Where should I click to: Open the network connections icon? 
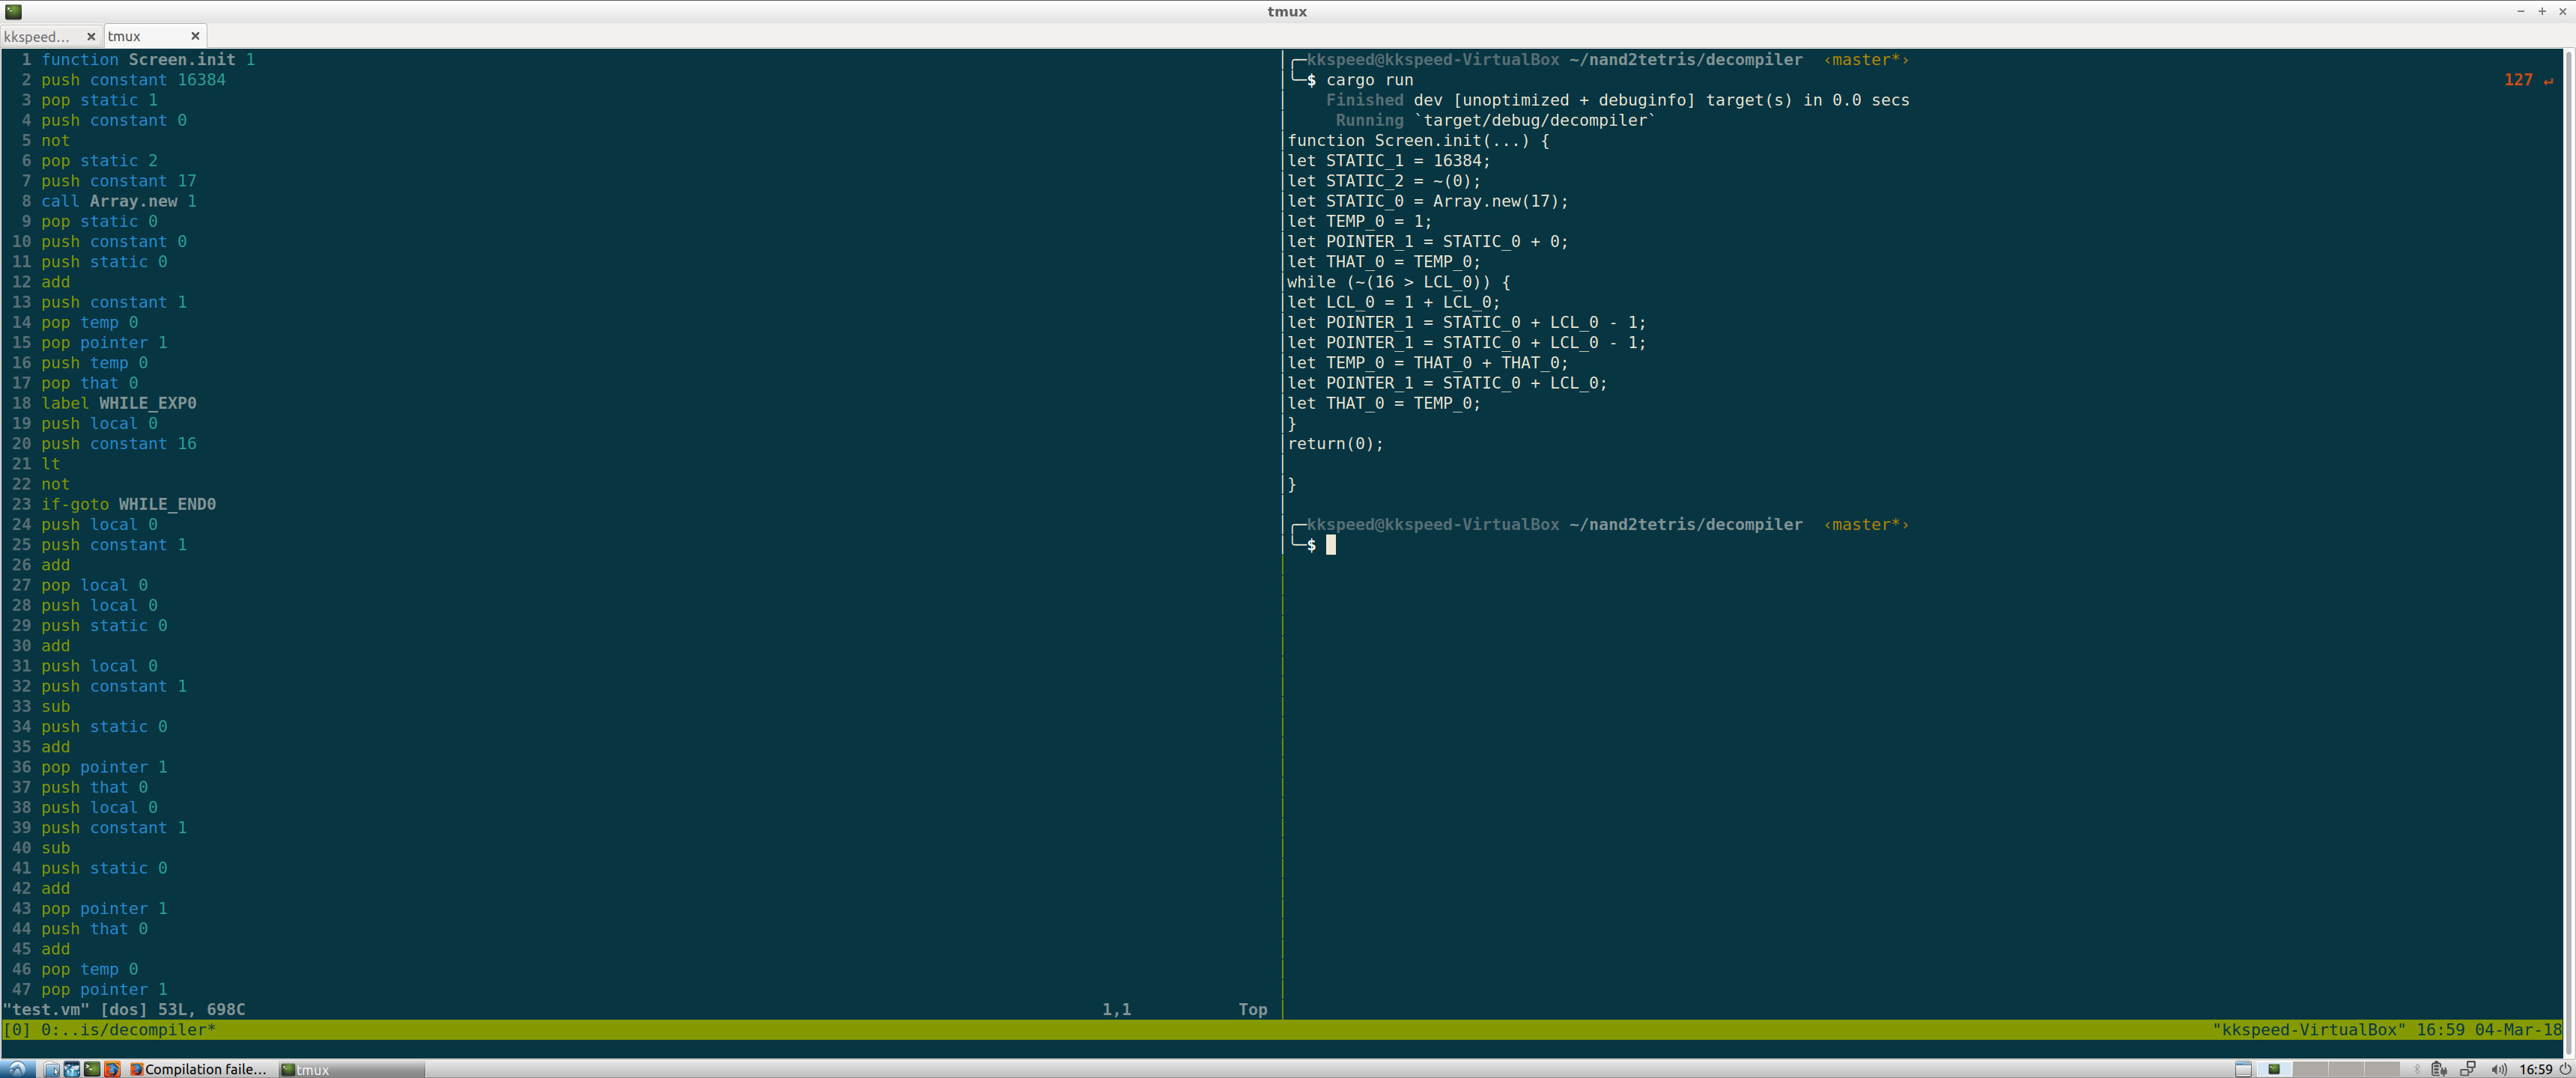(2468, 1069)
